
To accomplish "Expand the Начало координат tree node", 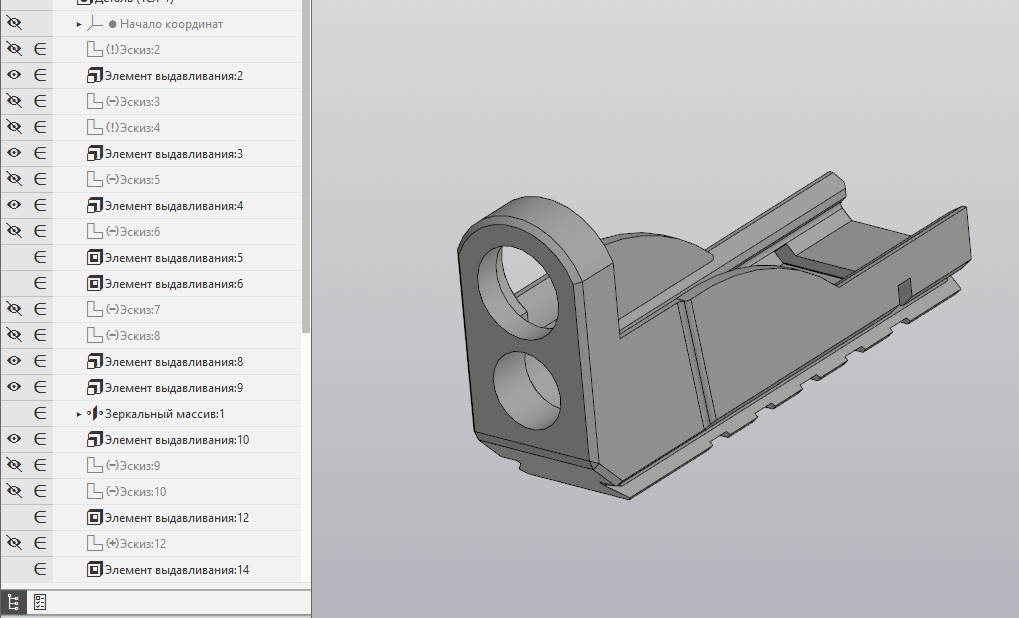I will [x=79, y=24].
